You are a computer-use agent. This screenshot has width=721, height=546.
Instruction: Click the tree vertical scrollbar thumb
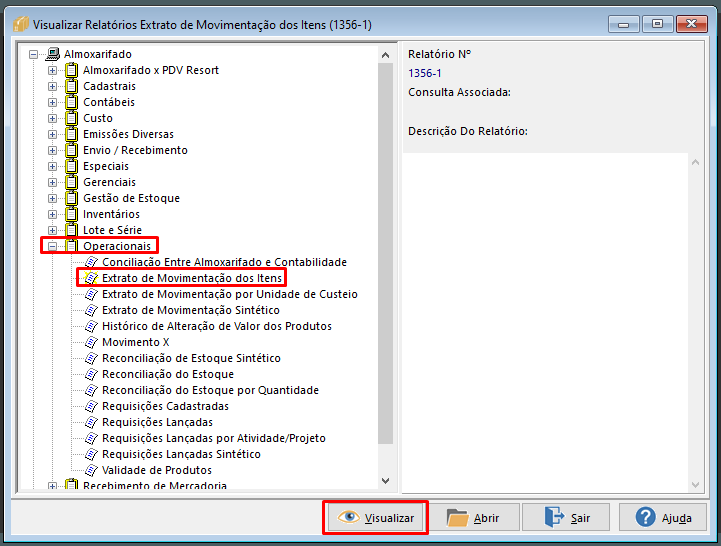pos(386,253)
